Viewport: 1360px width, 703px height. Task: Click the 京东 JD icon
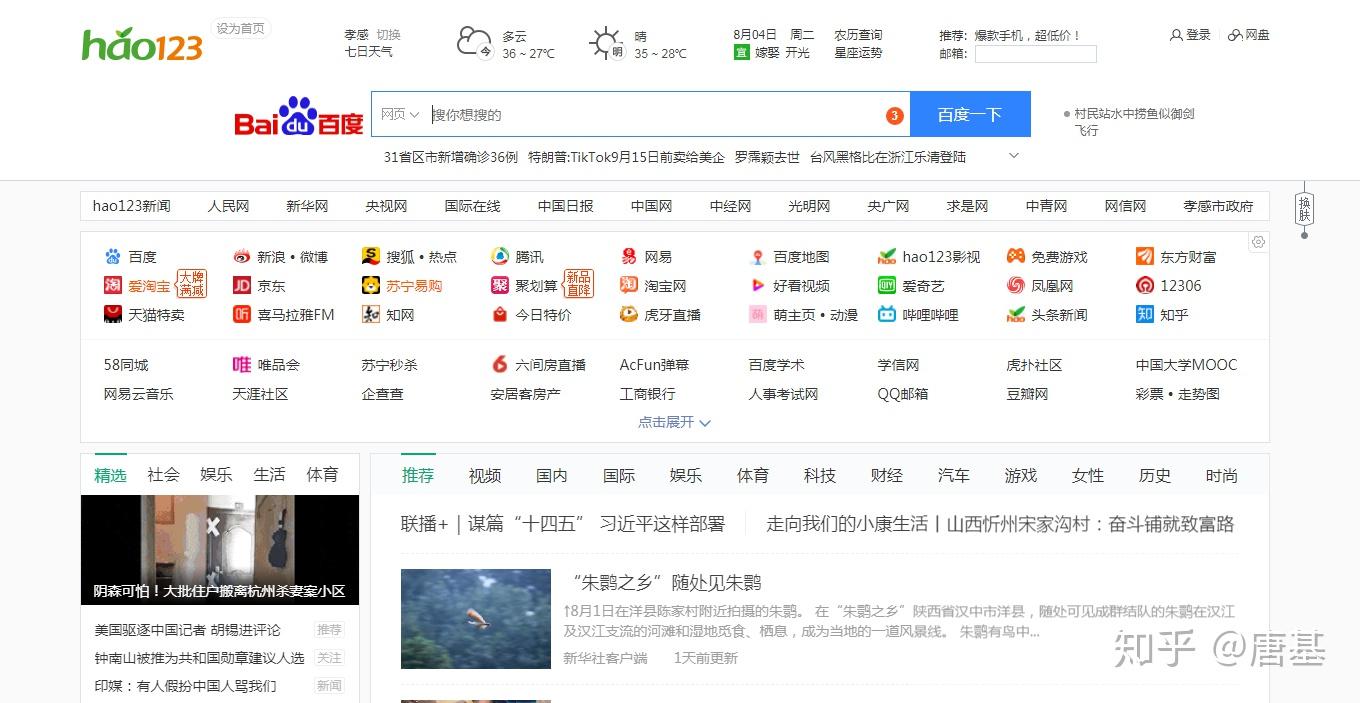point(242,286)
